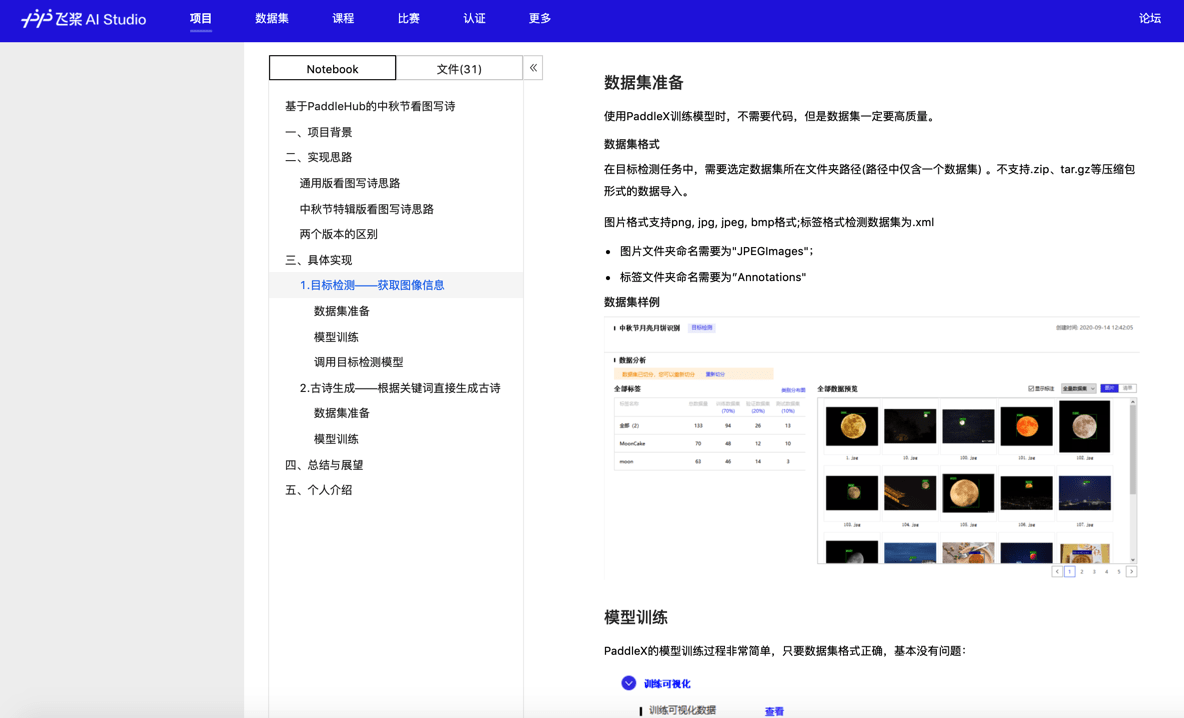Image resolution: width=1184 pixels, height=718 pixels.
Task: Toggle the 显示标注 checkbox in sample image
Action: (x=1031, y=389)
